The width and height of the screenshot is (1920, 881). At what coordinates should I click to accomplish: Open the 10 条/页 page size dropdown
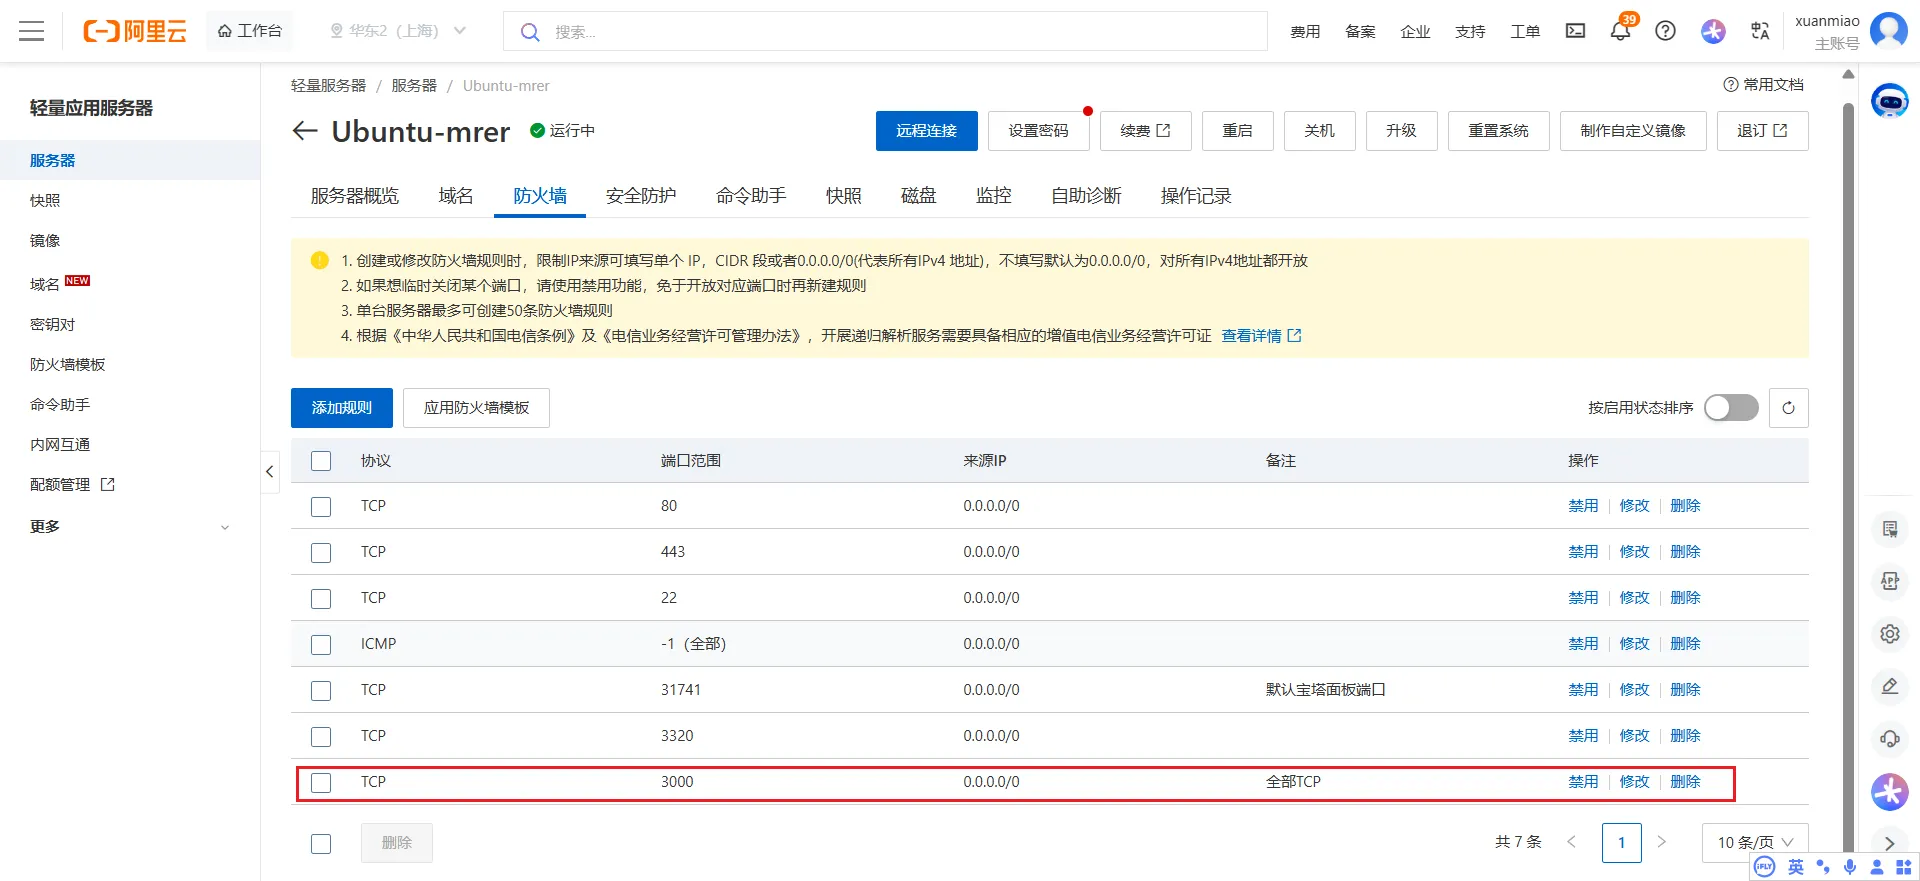coord(1754,843)
